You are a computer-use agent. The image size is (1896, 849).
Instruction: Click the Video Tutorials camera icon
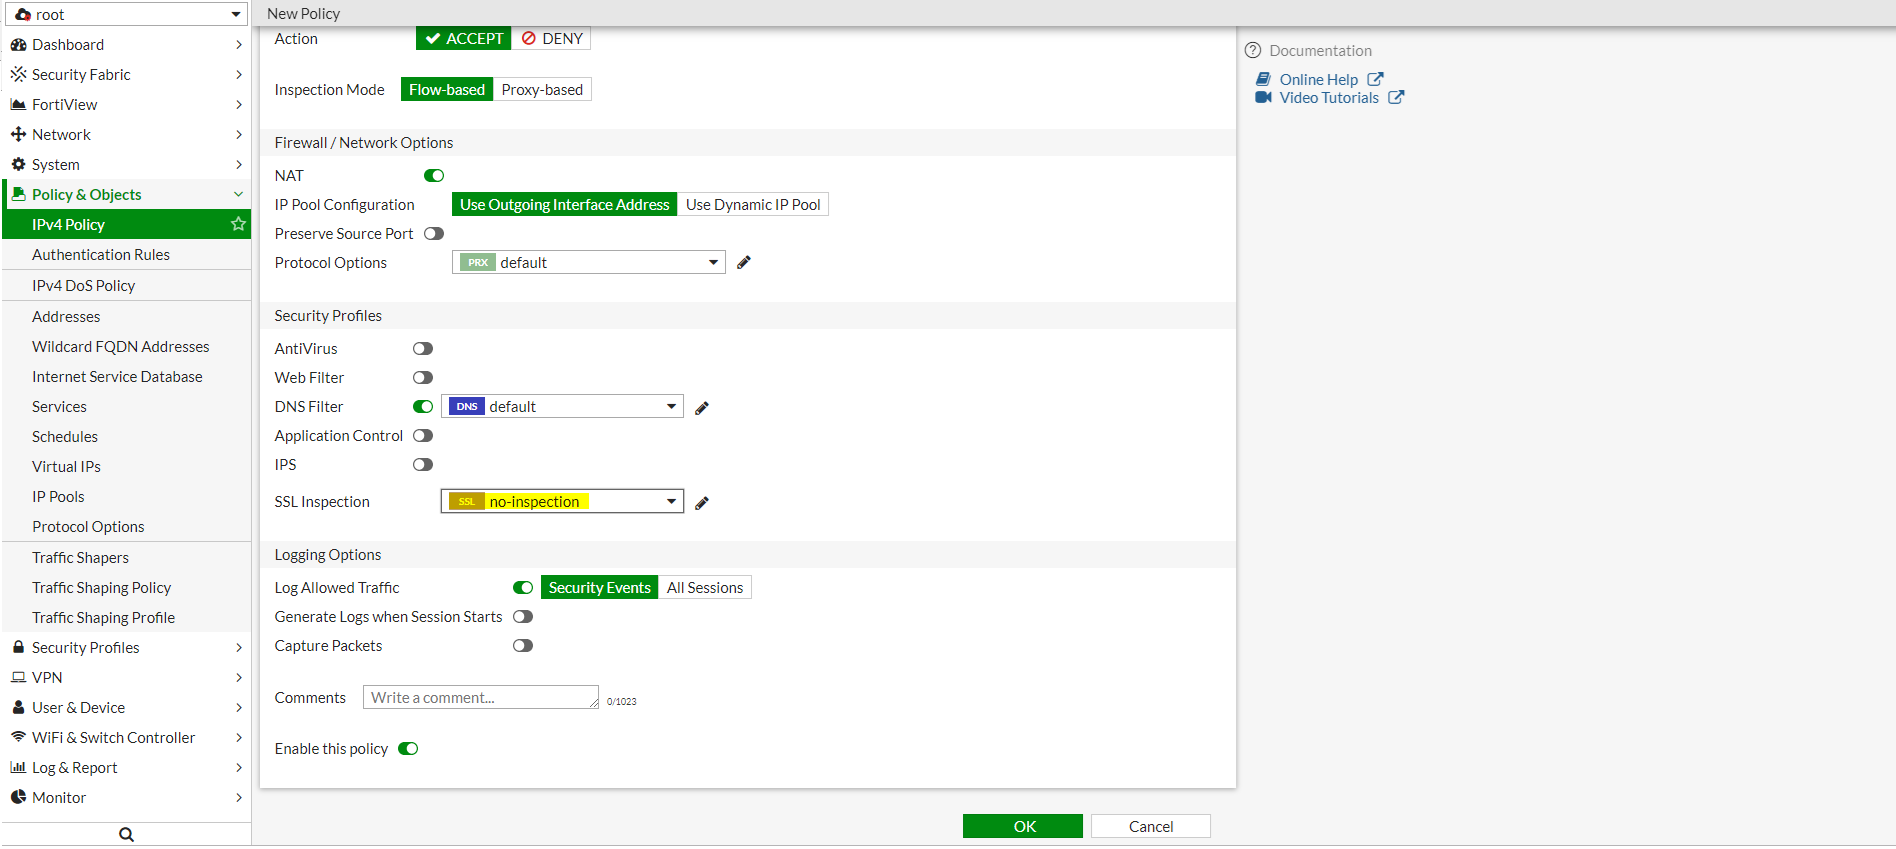(1264, 98)
